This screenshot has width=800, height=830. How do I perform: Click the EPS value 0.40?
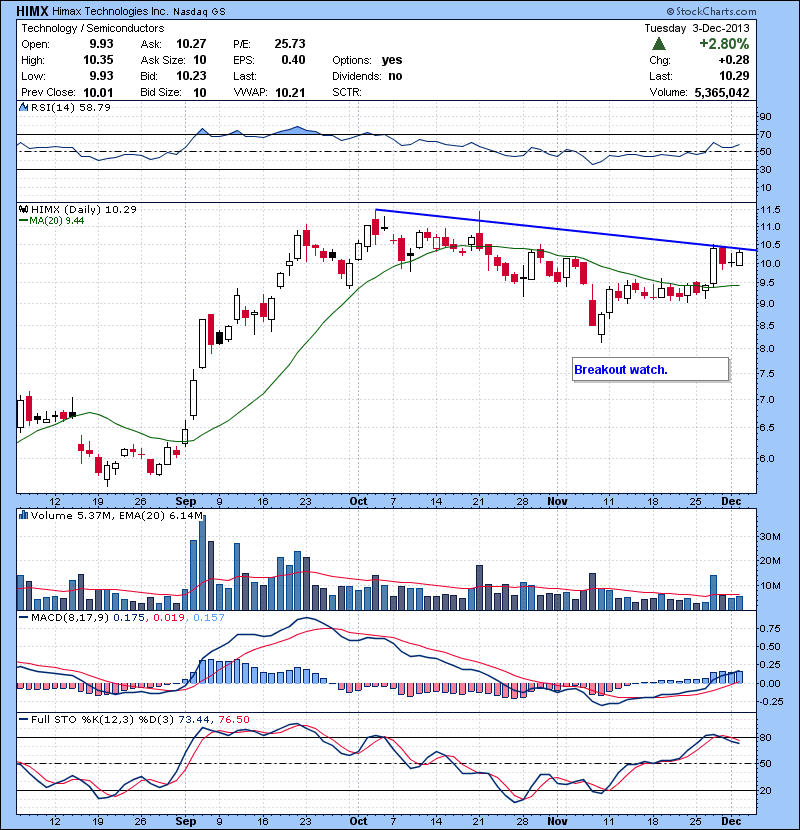coord(293,60)
